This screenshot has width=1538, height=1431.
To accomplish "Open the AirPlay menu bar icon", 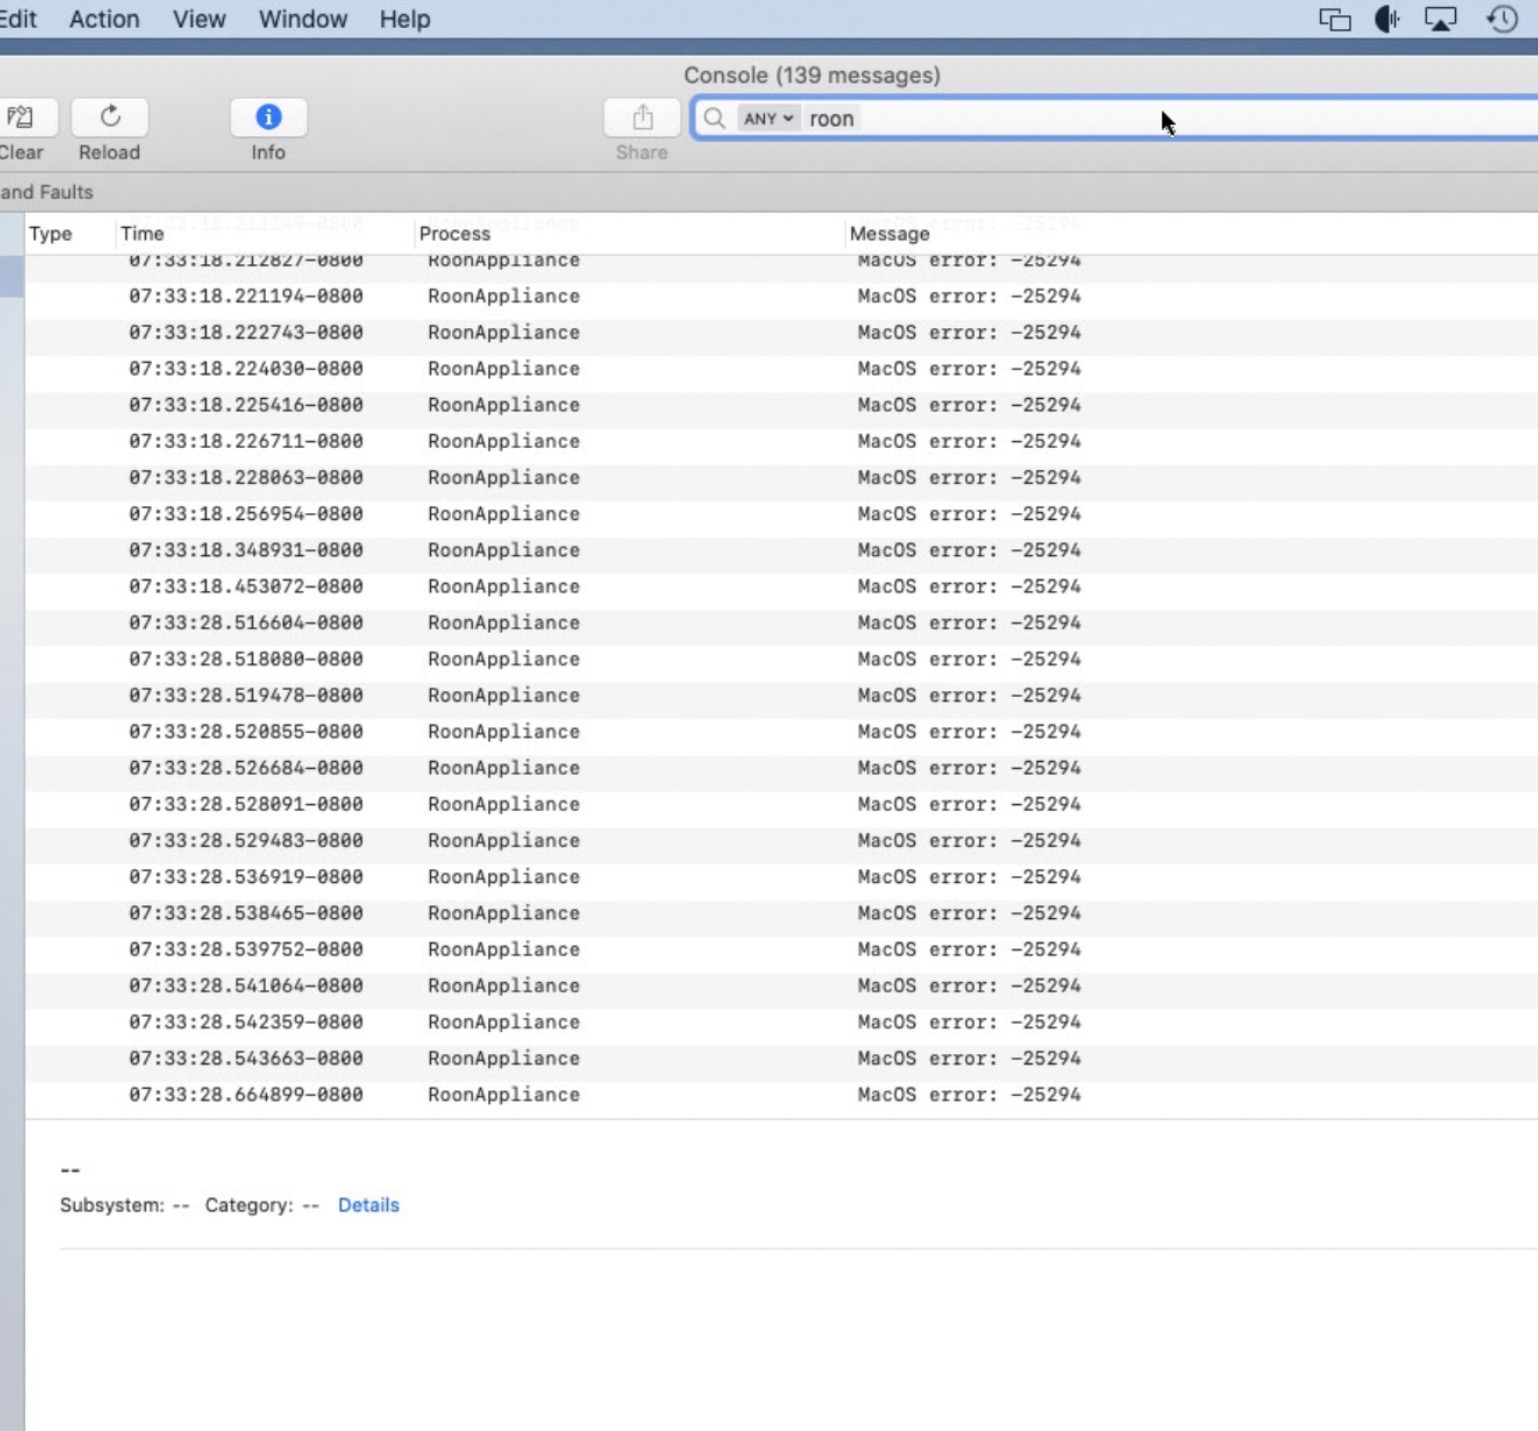I will pyautogui.click(x=1440, y=19).
